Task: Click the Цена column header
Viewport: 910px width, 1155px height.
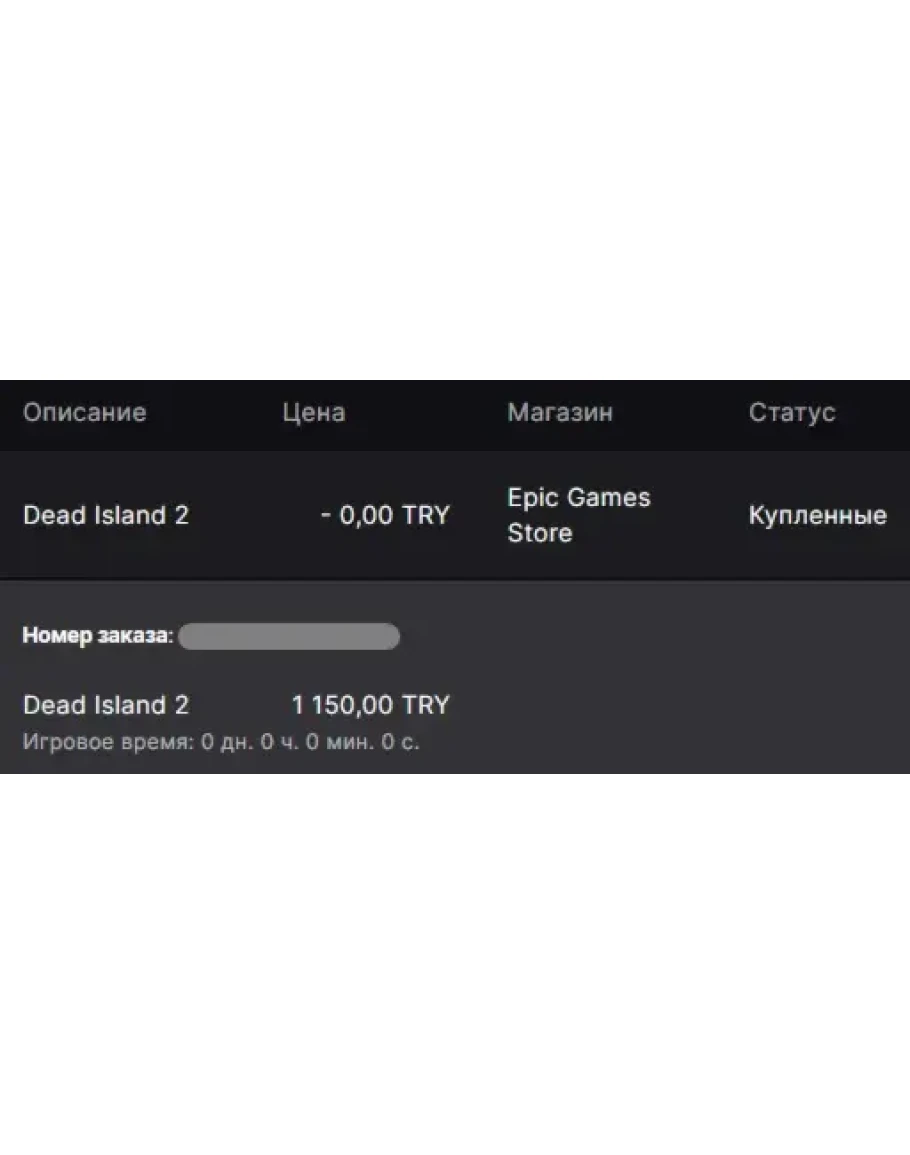Action: (x=313, y=413)
